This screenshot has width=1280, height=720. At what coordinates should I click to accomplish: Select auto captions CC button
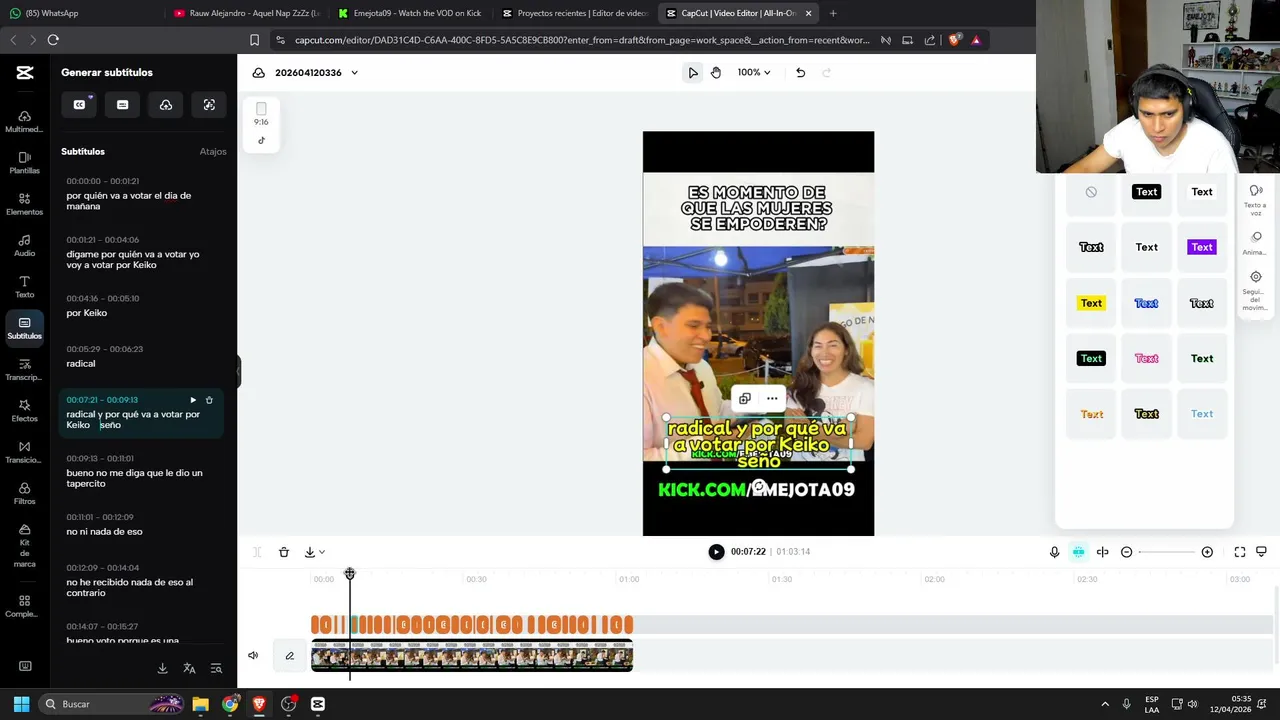(79, 105)
